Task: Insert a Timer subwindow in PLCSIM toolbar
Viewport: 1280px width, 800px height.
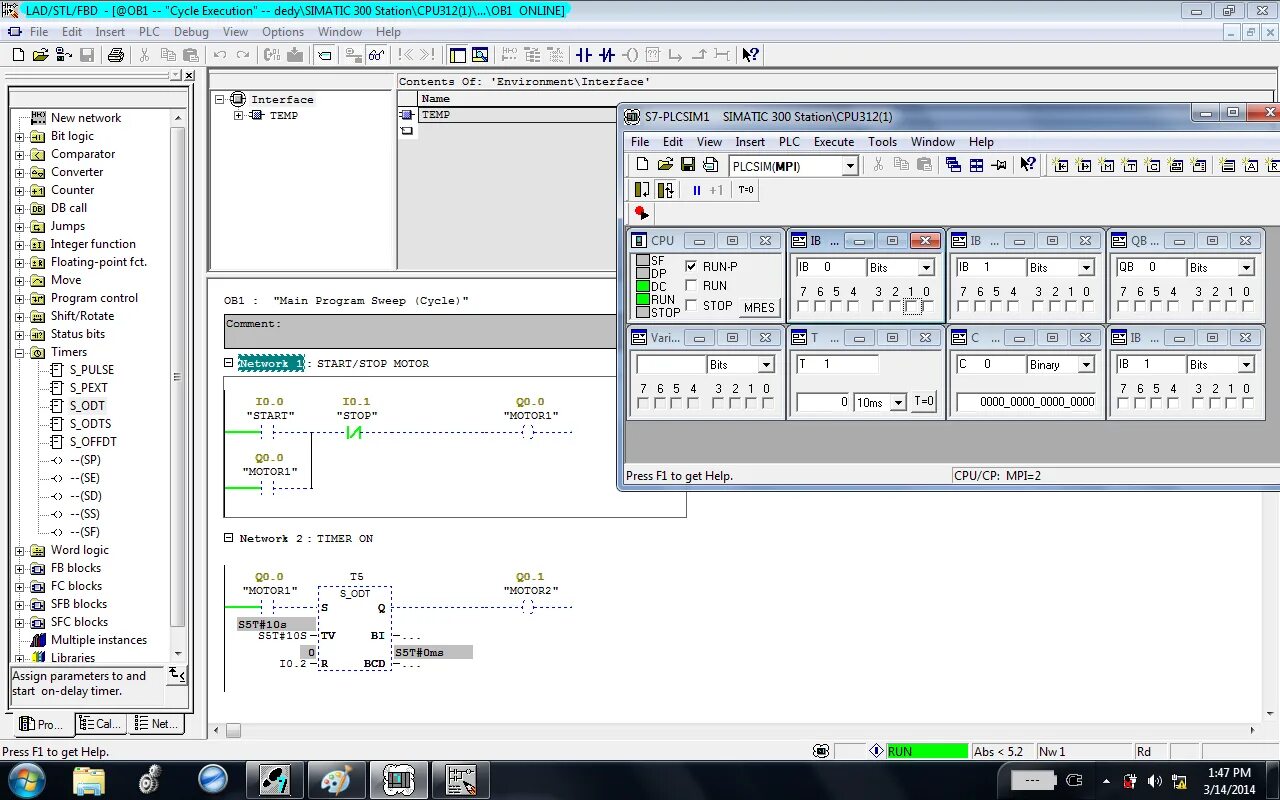Action: [x=1129, y=165]
